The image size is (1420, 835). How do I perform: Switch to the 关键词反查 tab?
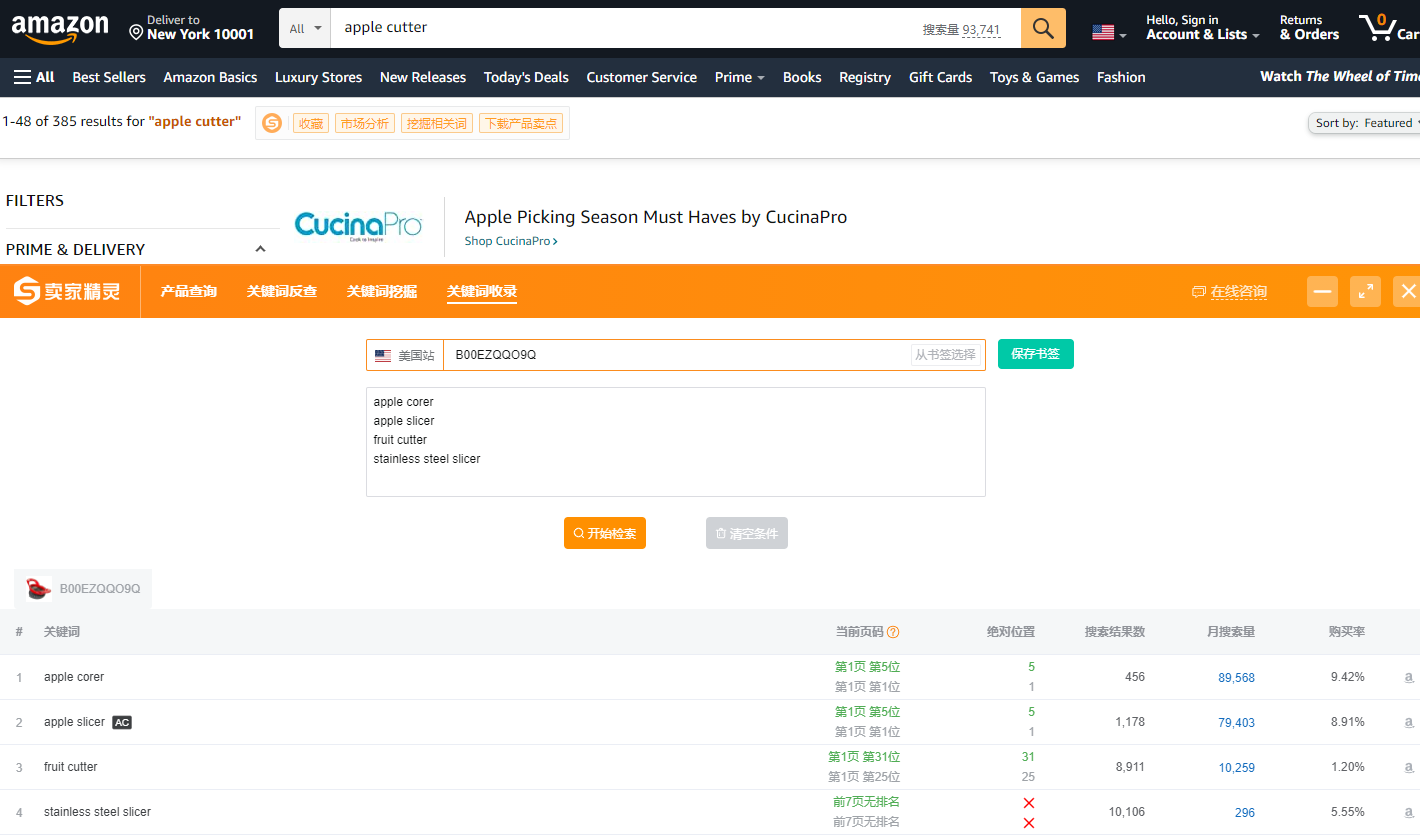click(282, 291)
